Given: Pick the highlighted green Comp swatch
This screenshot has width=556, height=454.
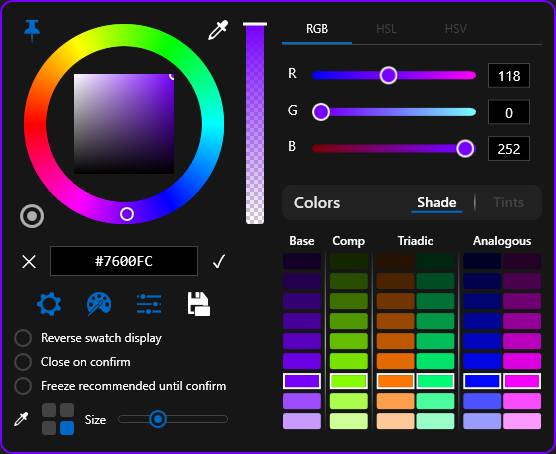Looking at the screenshot, I should pyautogui.click(x=349, y=381).
